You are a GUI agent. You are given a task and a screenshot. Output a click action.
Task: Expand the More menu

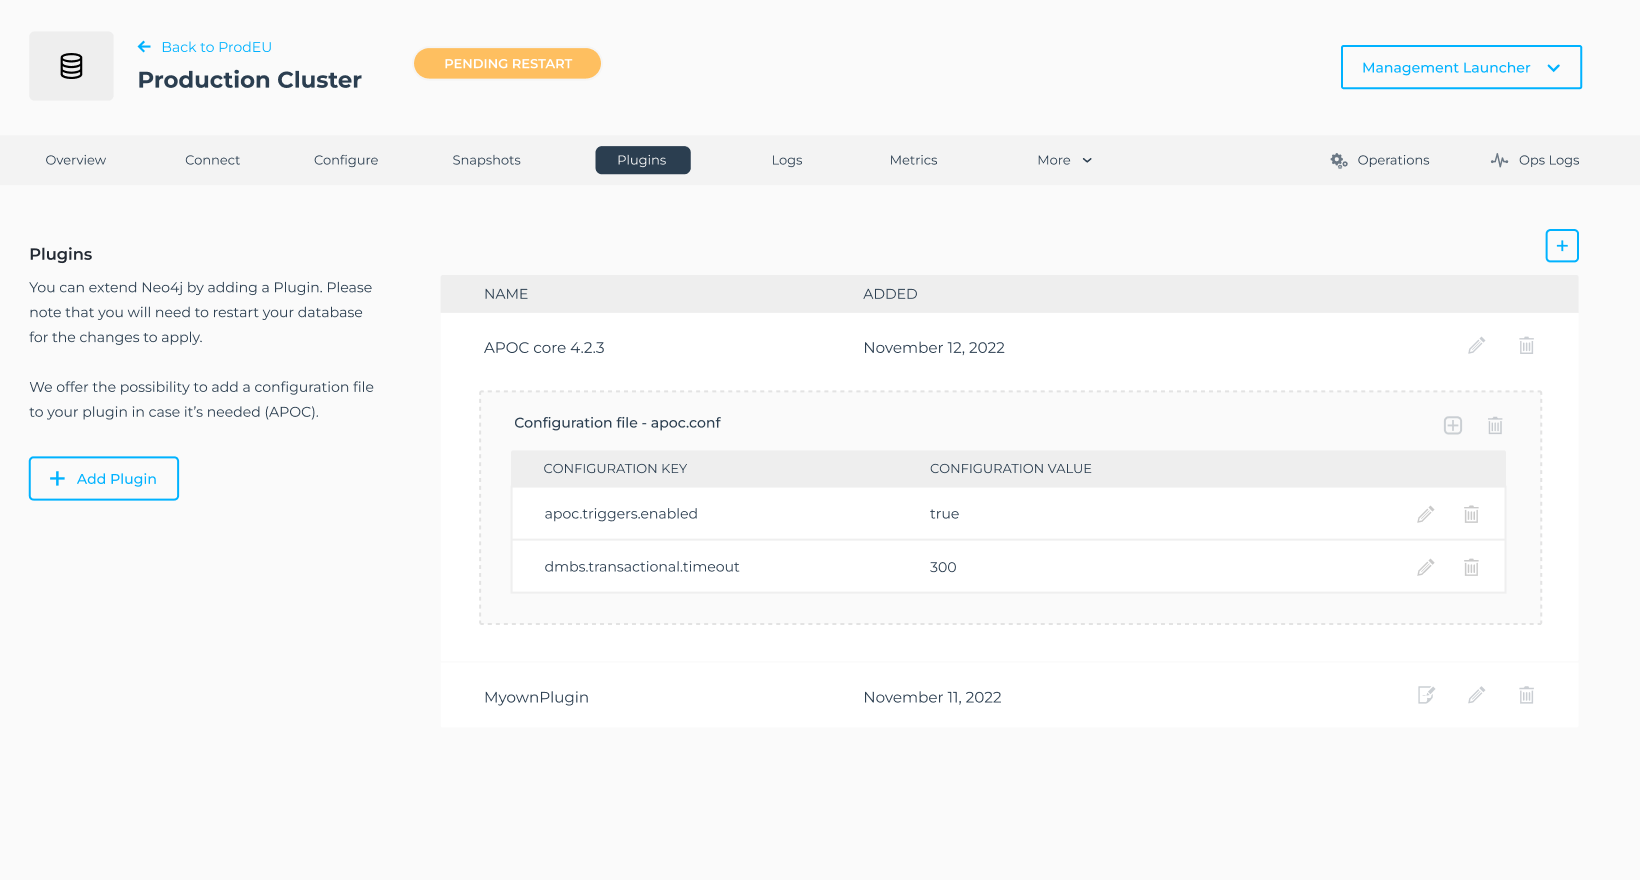point(1064,160)
